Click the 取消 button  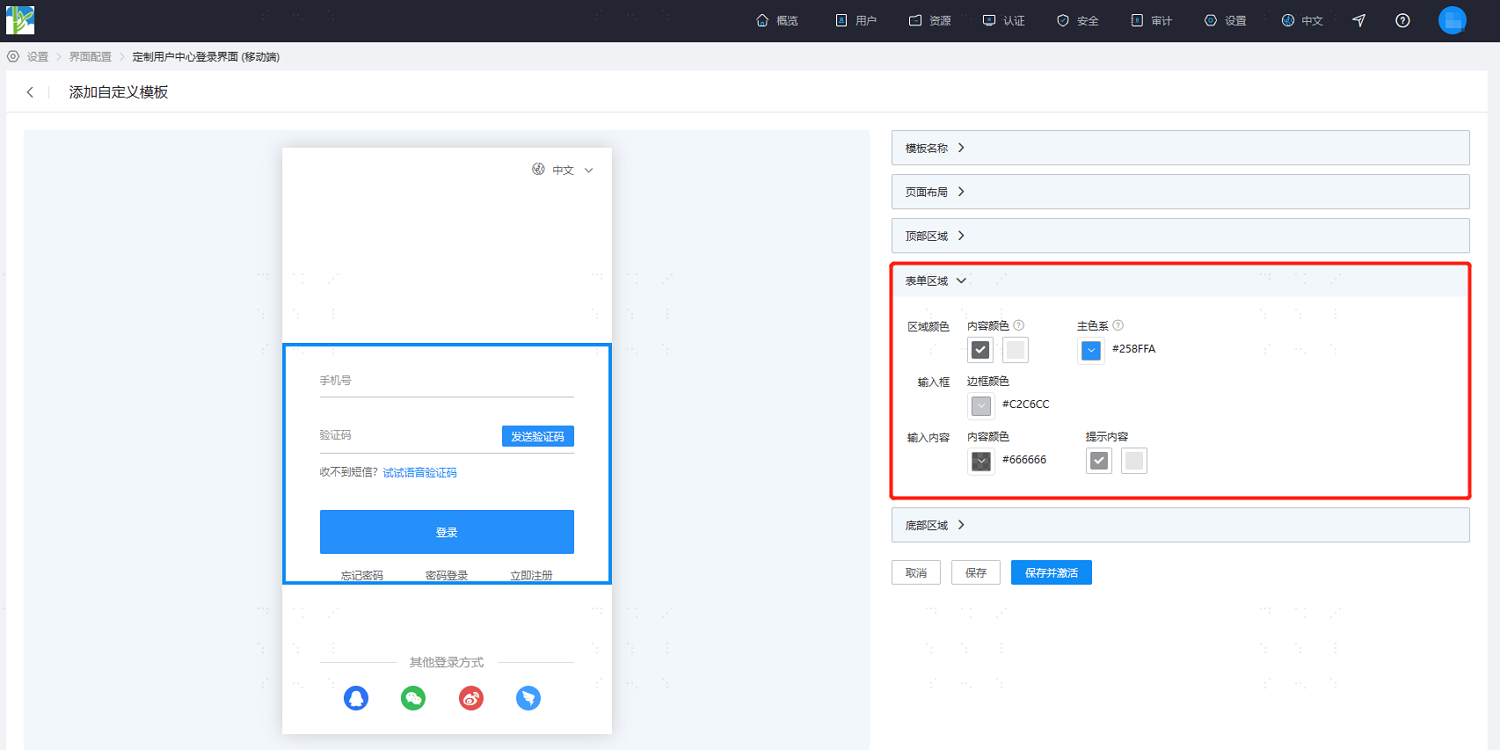(916, 573)
